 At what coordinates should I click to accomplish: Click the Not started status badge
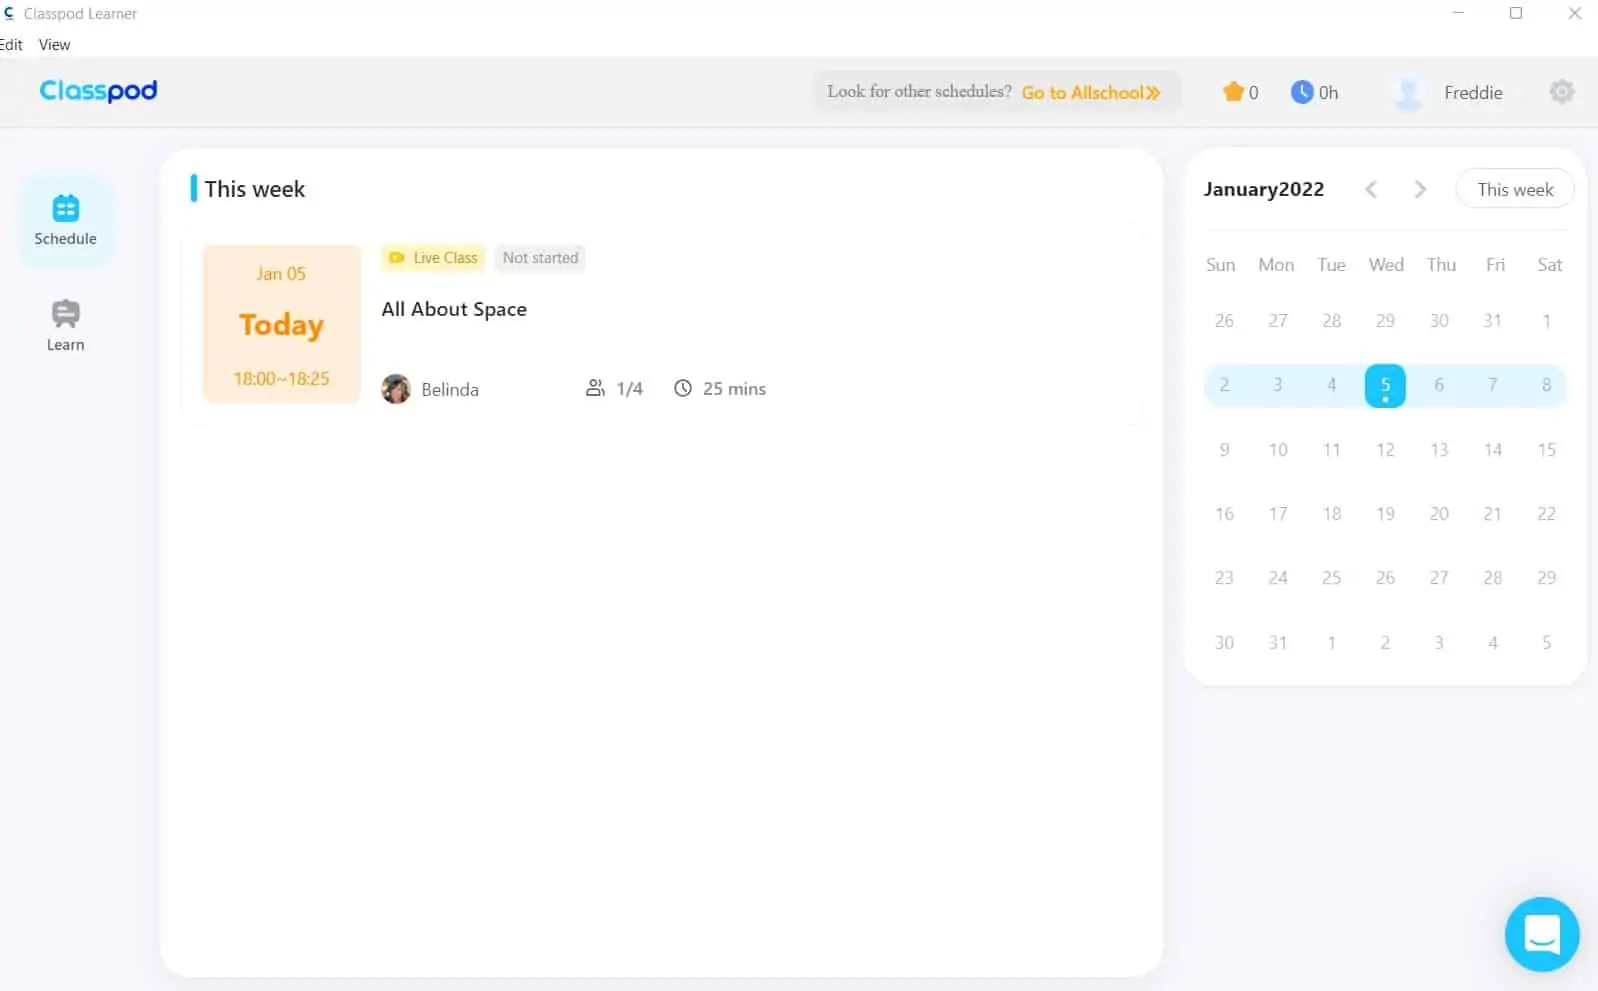[540, 258]
